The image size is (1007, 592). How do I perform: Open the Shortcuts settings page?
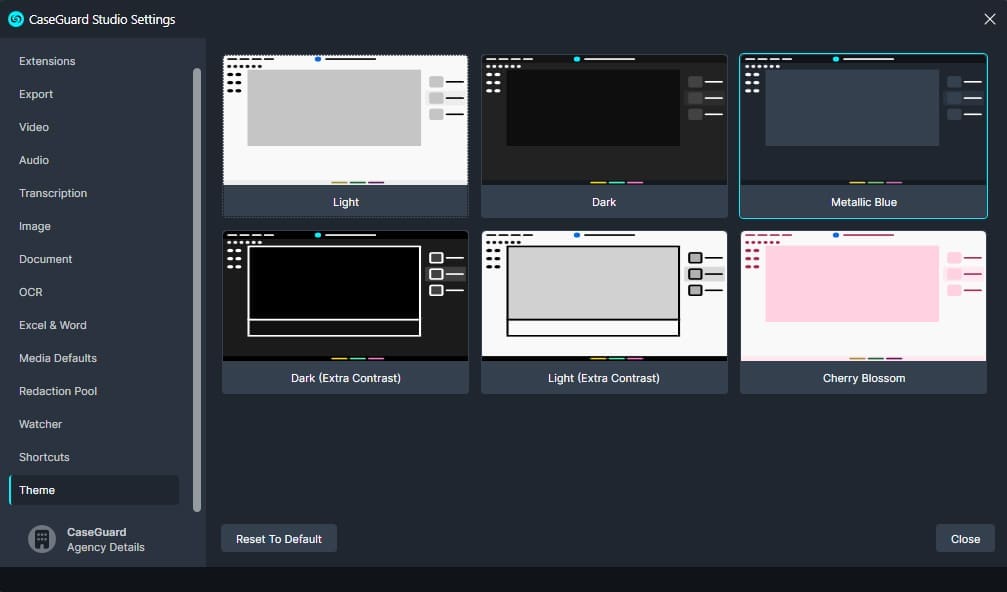coord(44,457)
